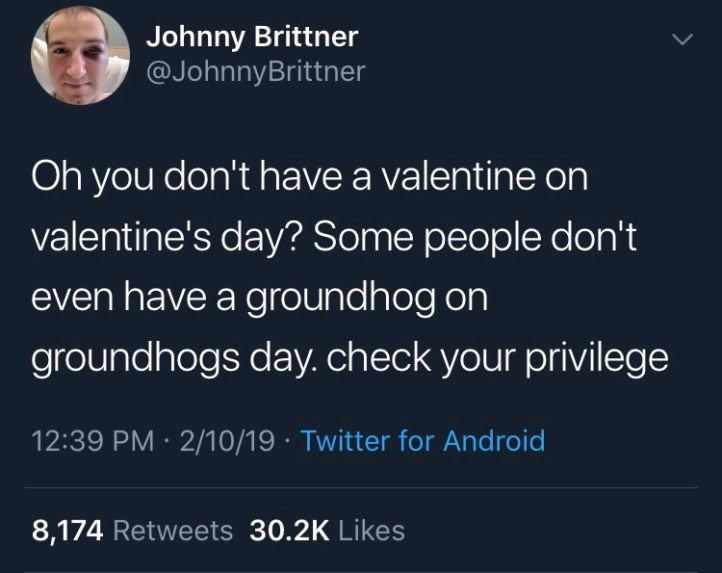The height and width of the screenshot is (573, 722).
Task: Click the word 'Android' in source label
Action: pos(492,441)
